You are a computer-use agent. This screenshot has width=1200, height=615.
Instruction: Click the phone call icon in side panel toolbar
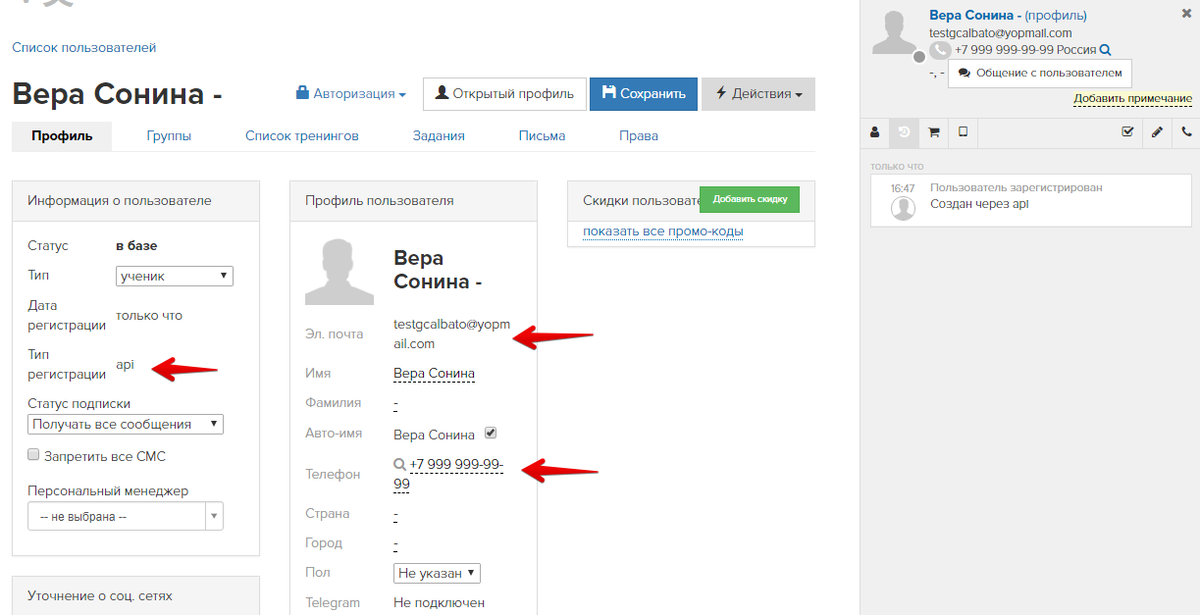click(x=1186, y=131)
